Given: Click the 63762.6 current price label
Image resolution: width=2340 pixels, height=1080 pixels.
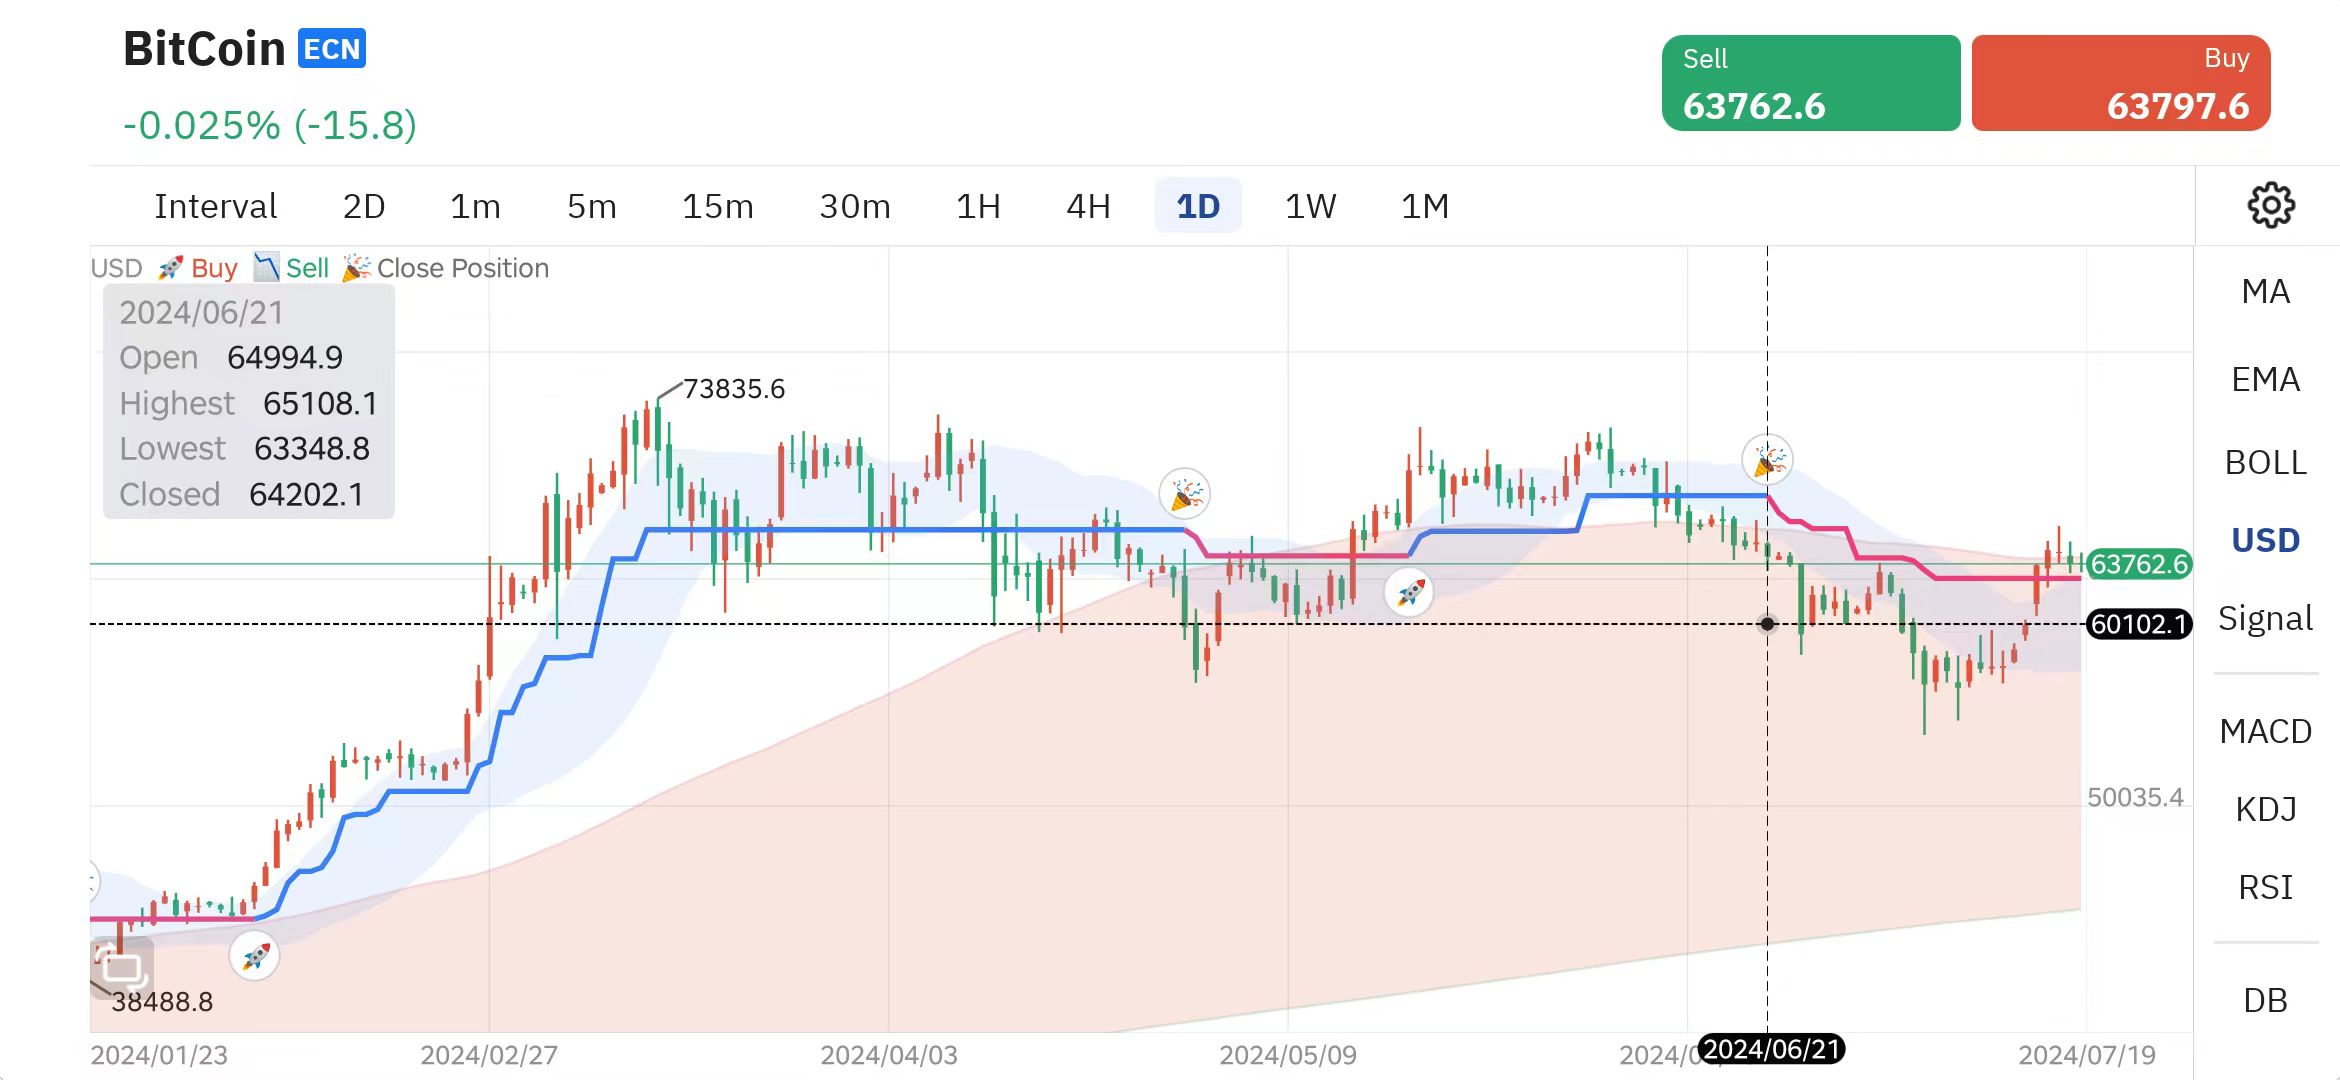Looking at the screenshot, I should tap(2138, 564).
